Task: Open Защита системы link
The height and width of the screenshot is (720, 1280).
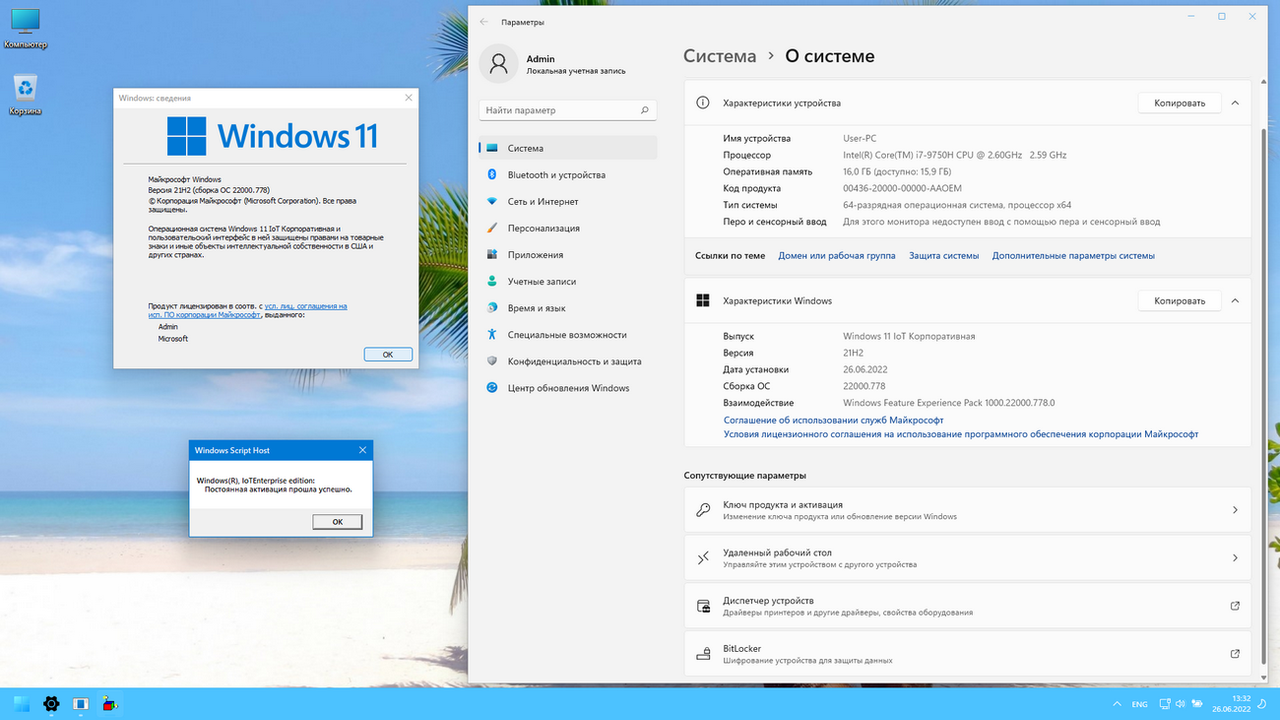Action: [x=944, y=256]
